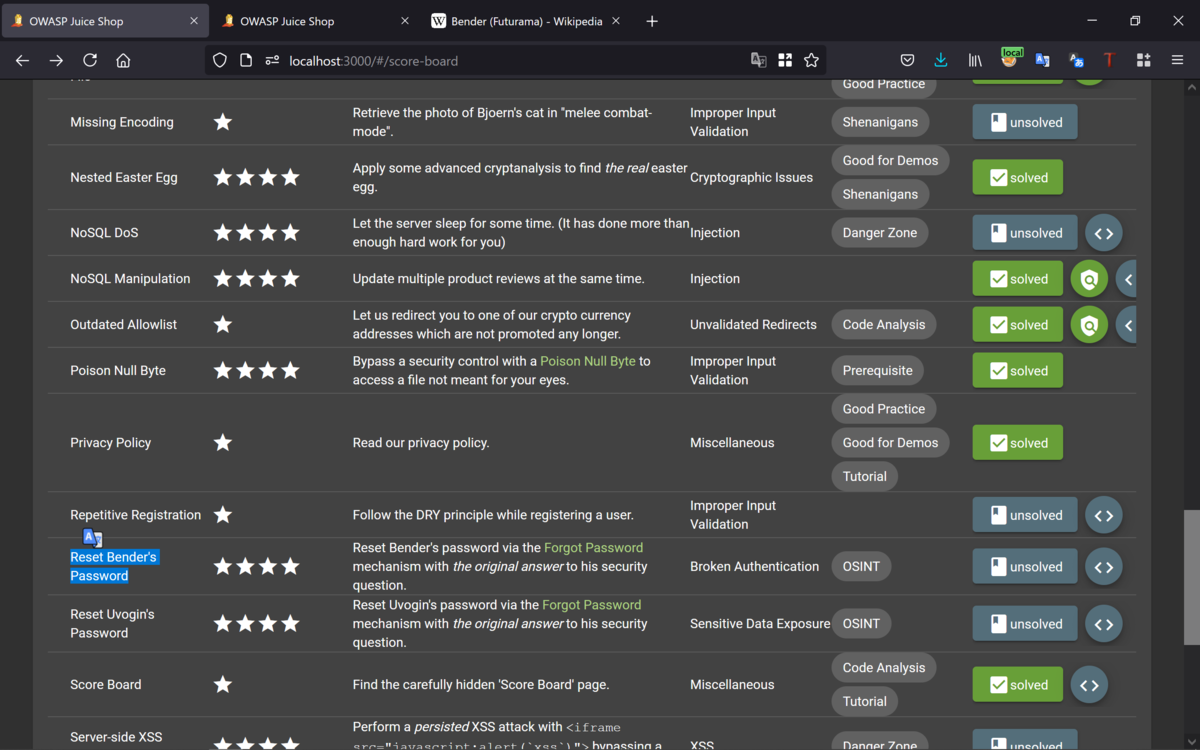The image size is (1200, 750).
Task: Click the Prerequisite tag on Poison Null Byte
Action: [x=878, y=371]
